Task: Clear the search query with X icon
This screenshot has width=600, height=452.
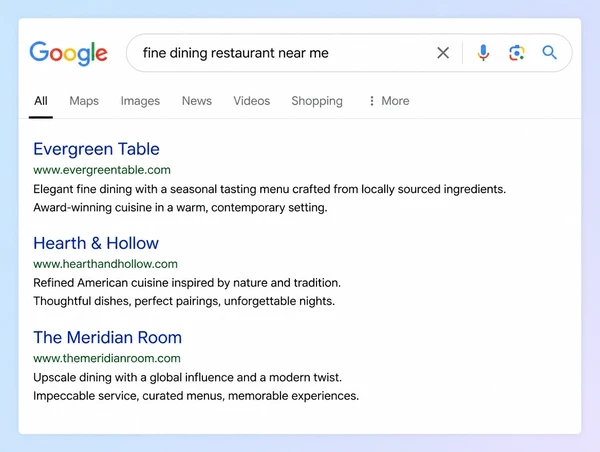Action: pyautogui.click(x=443, y=52)
